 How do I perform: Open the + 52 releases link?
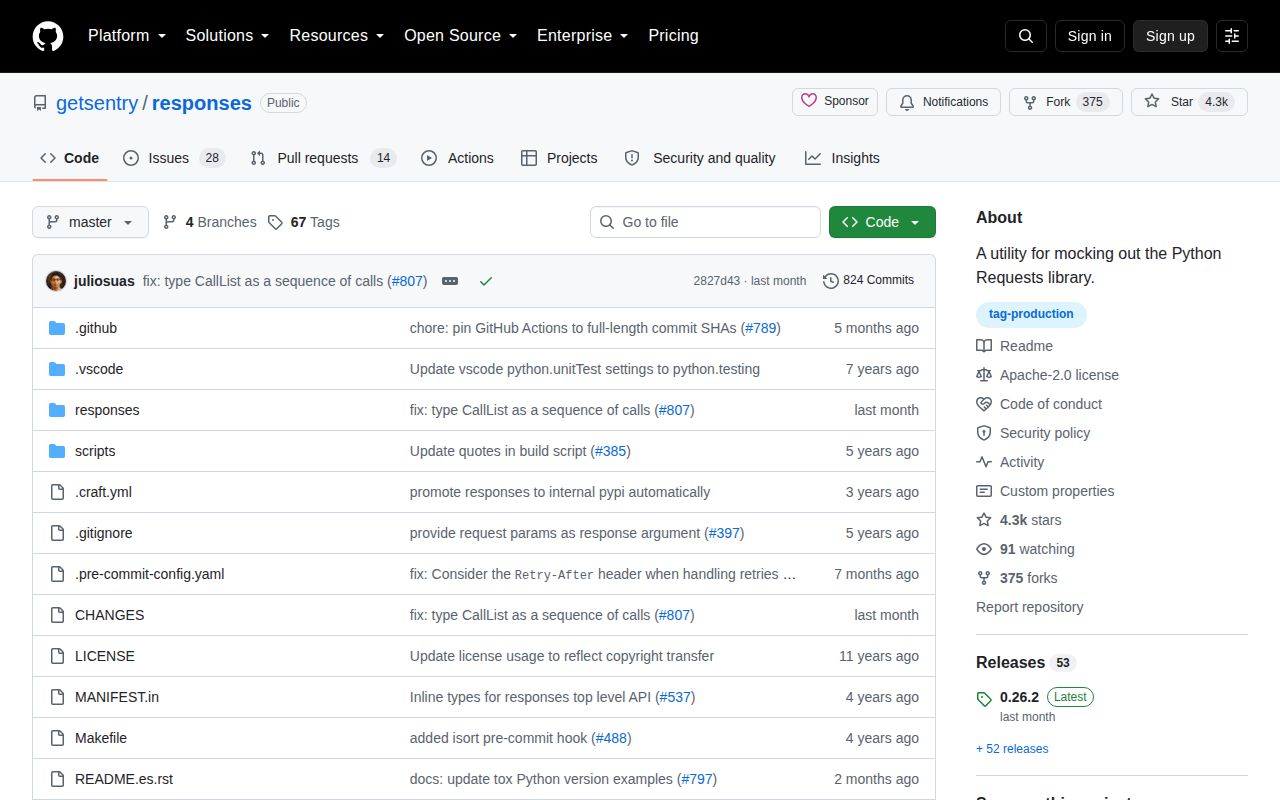(x=1012, y=749)
